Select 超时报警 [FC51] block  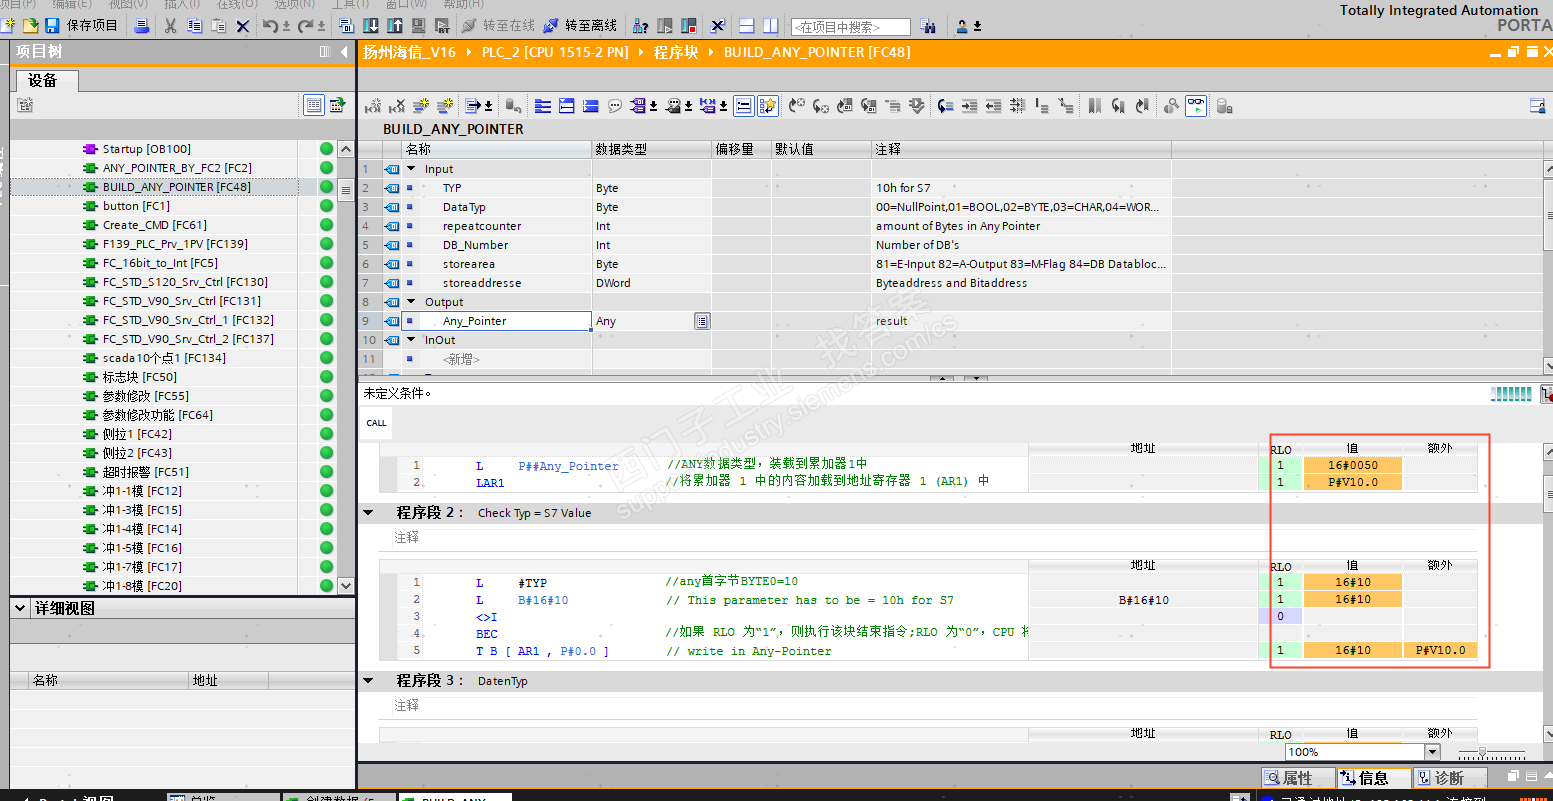[145, 472]
